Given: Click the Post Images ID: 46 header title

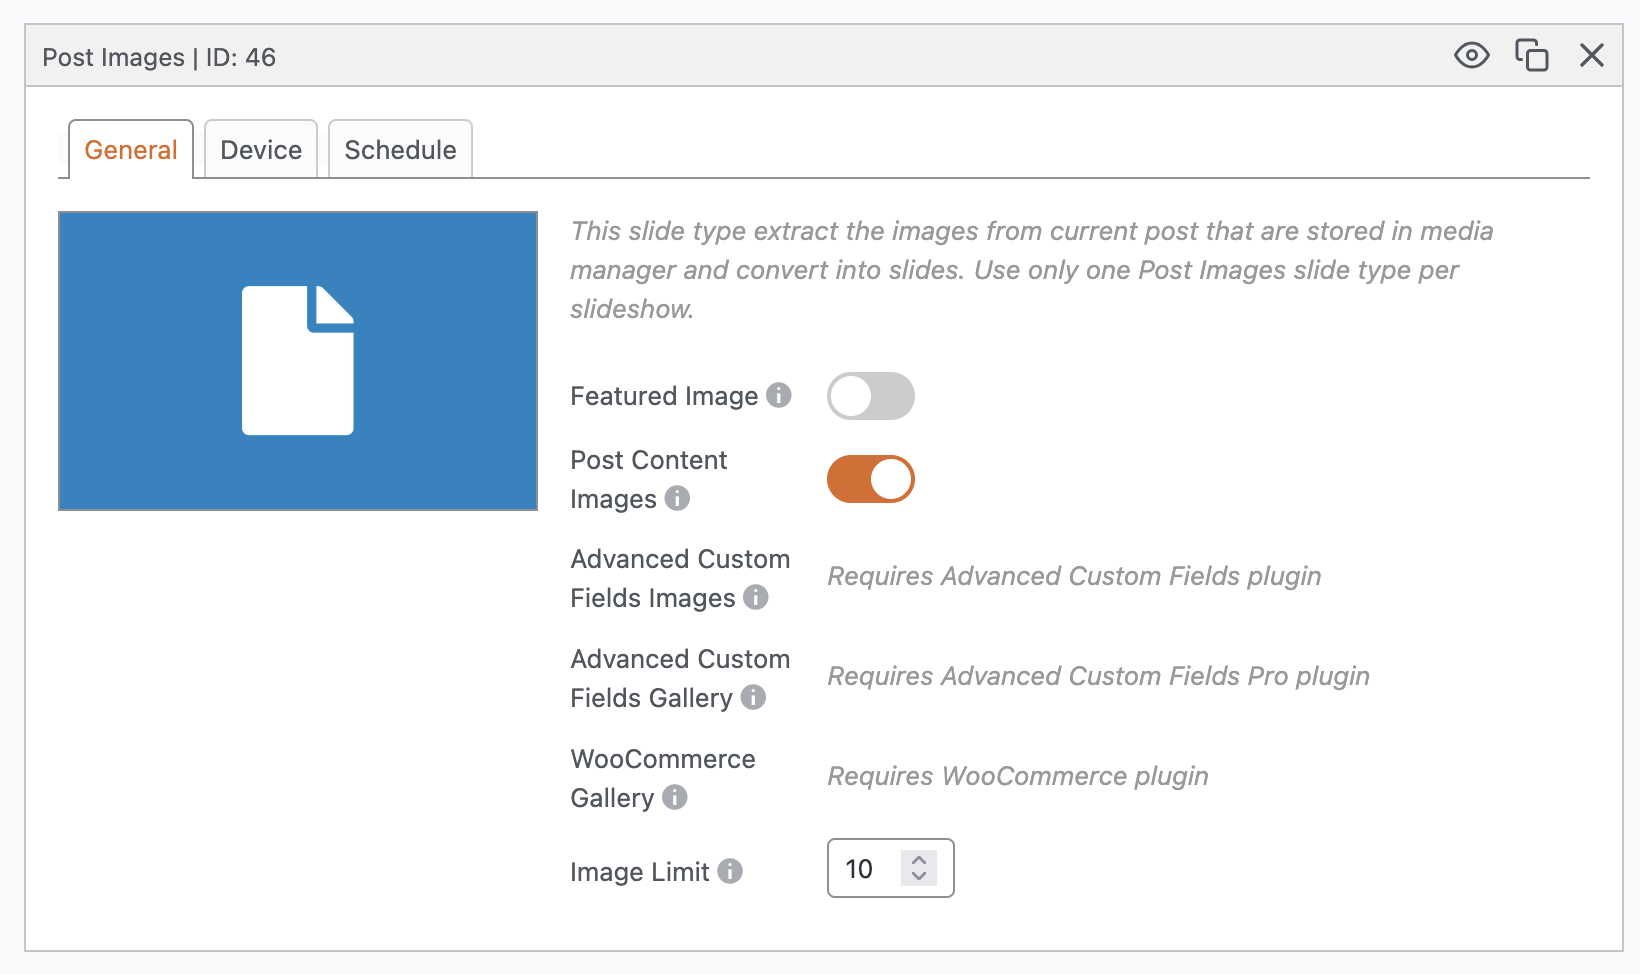Looking at the screenshot, I should (x=159, y=57).
